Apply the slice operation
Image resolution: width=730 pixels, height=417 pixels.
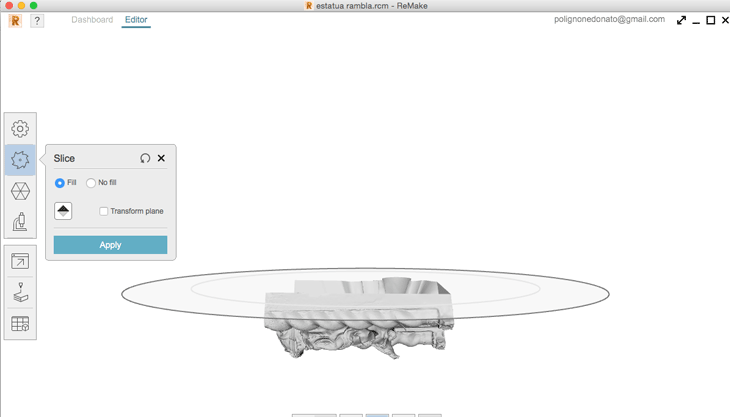(x=110, y=245)
